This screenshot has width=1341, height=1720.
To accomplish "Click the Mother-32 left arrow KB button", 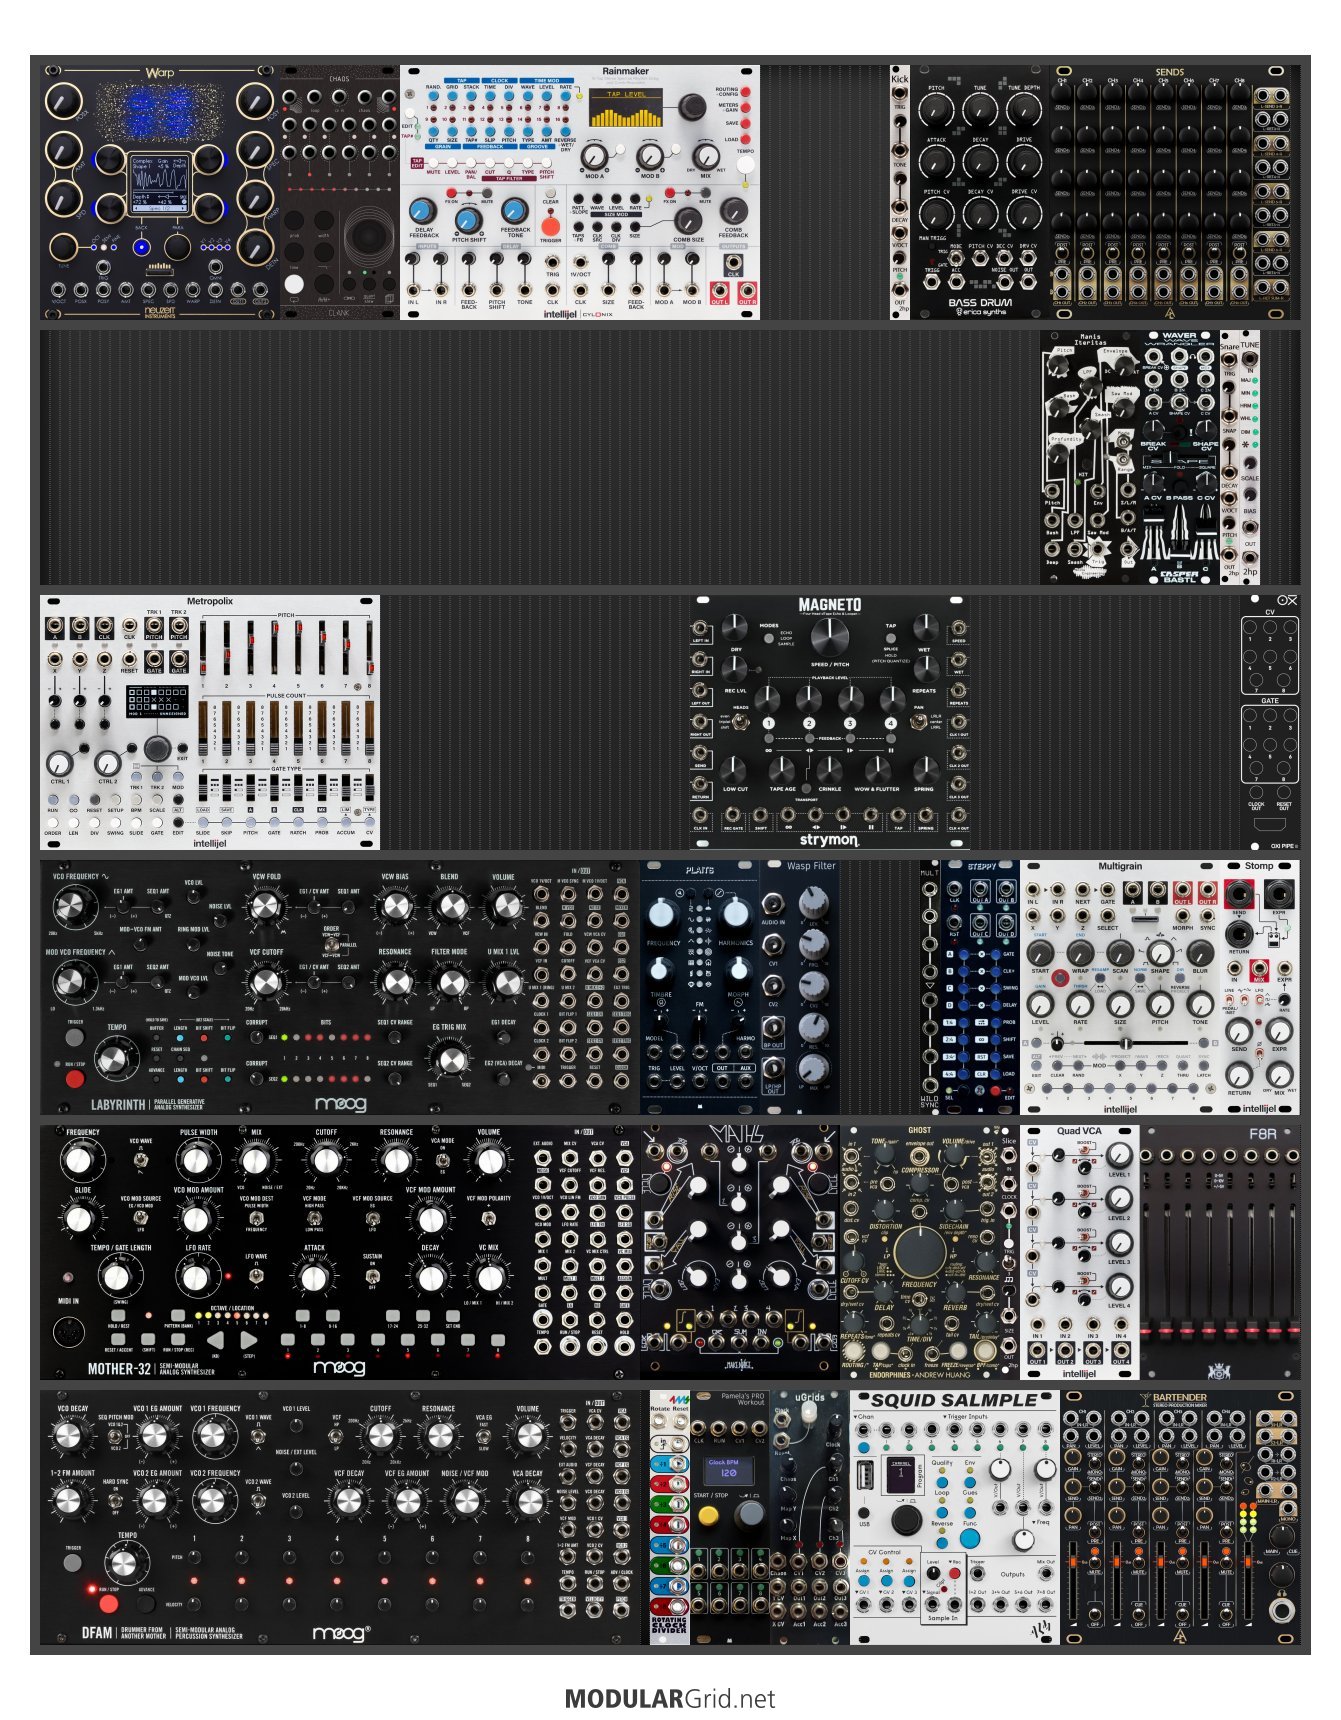I will [x=215, y=1340].
